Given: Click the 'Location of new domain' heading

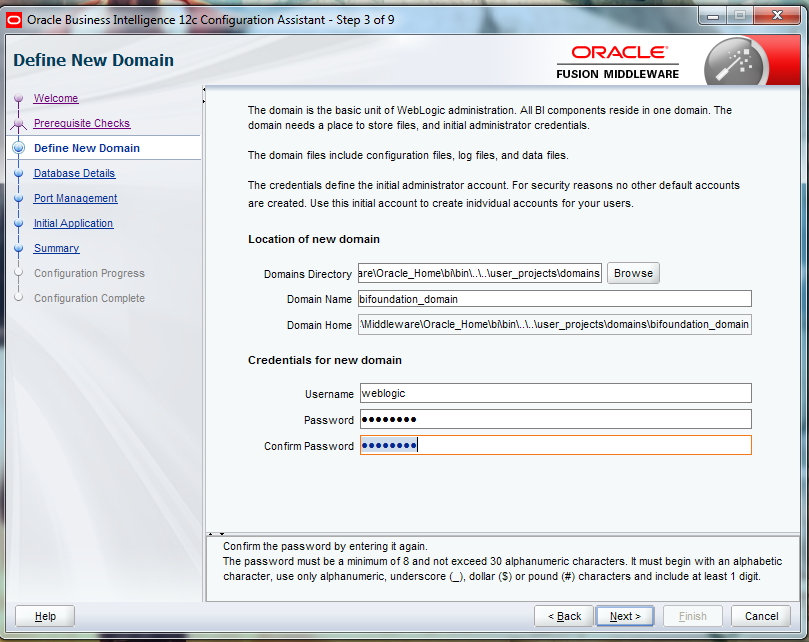Looking at the screenshot, I should (x=314, y=239).
